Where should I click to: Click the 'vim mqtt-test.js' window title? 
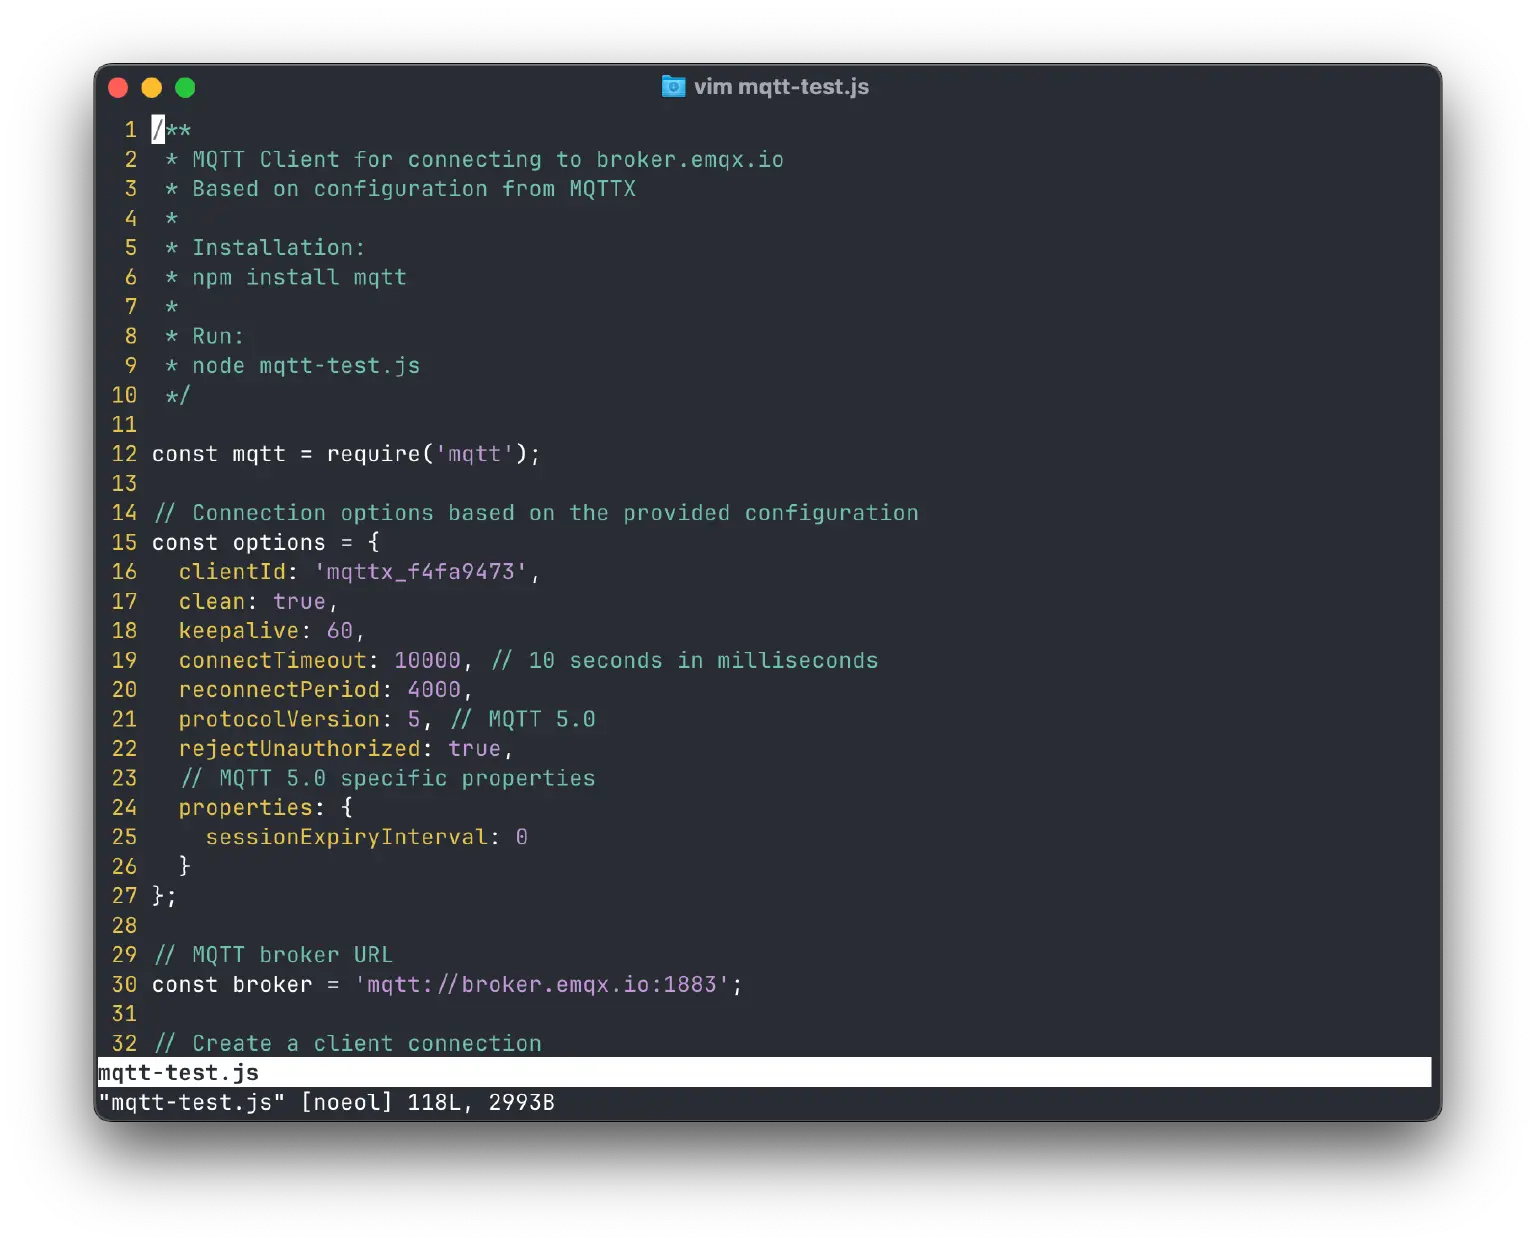click(781, 87)
